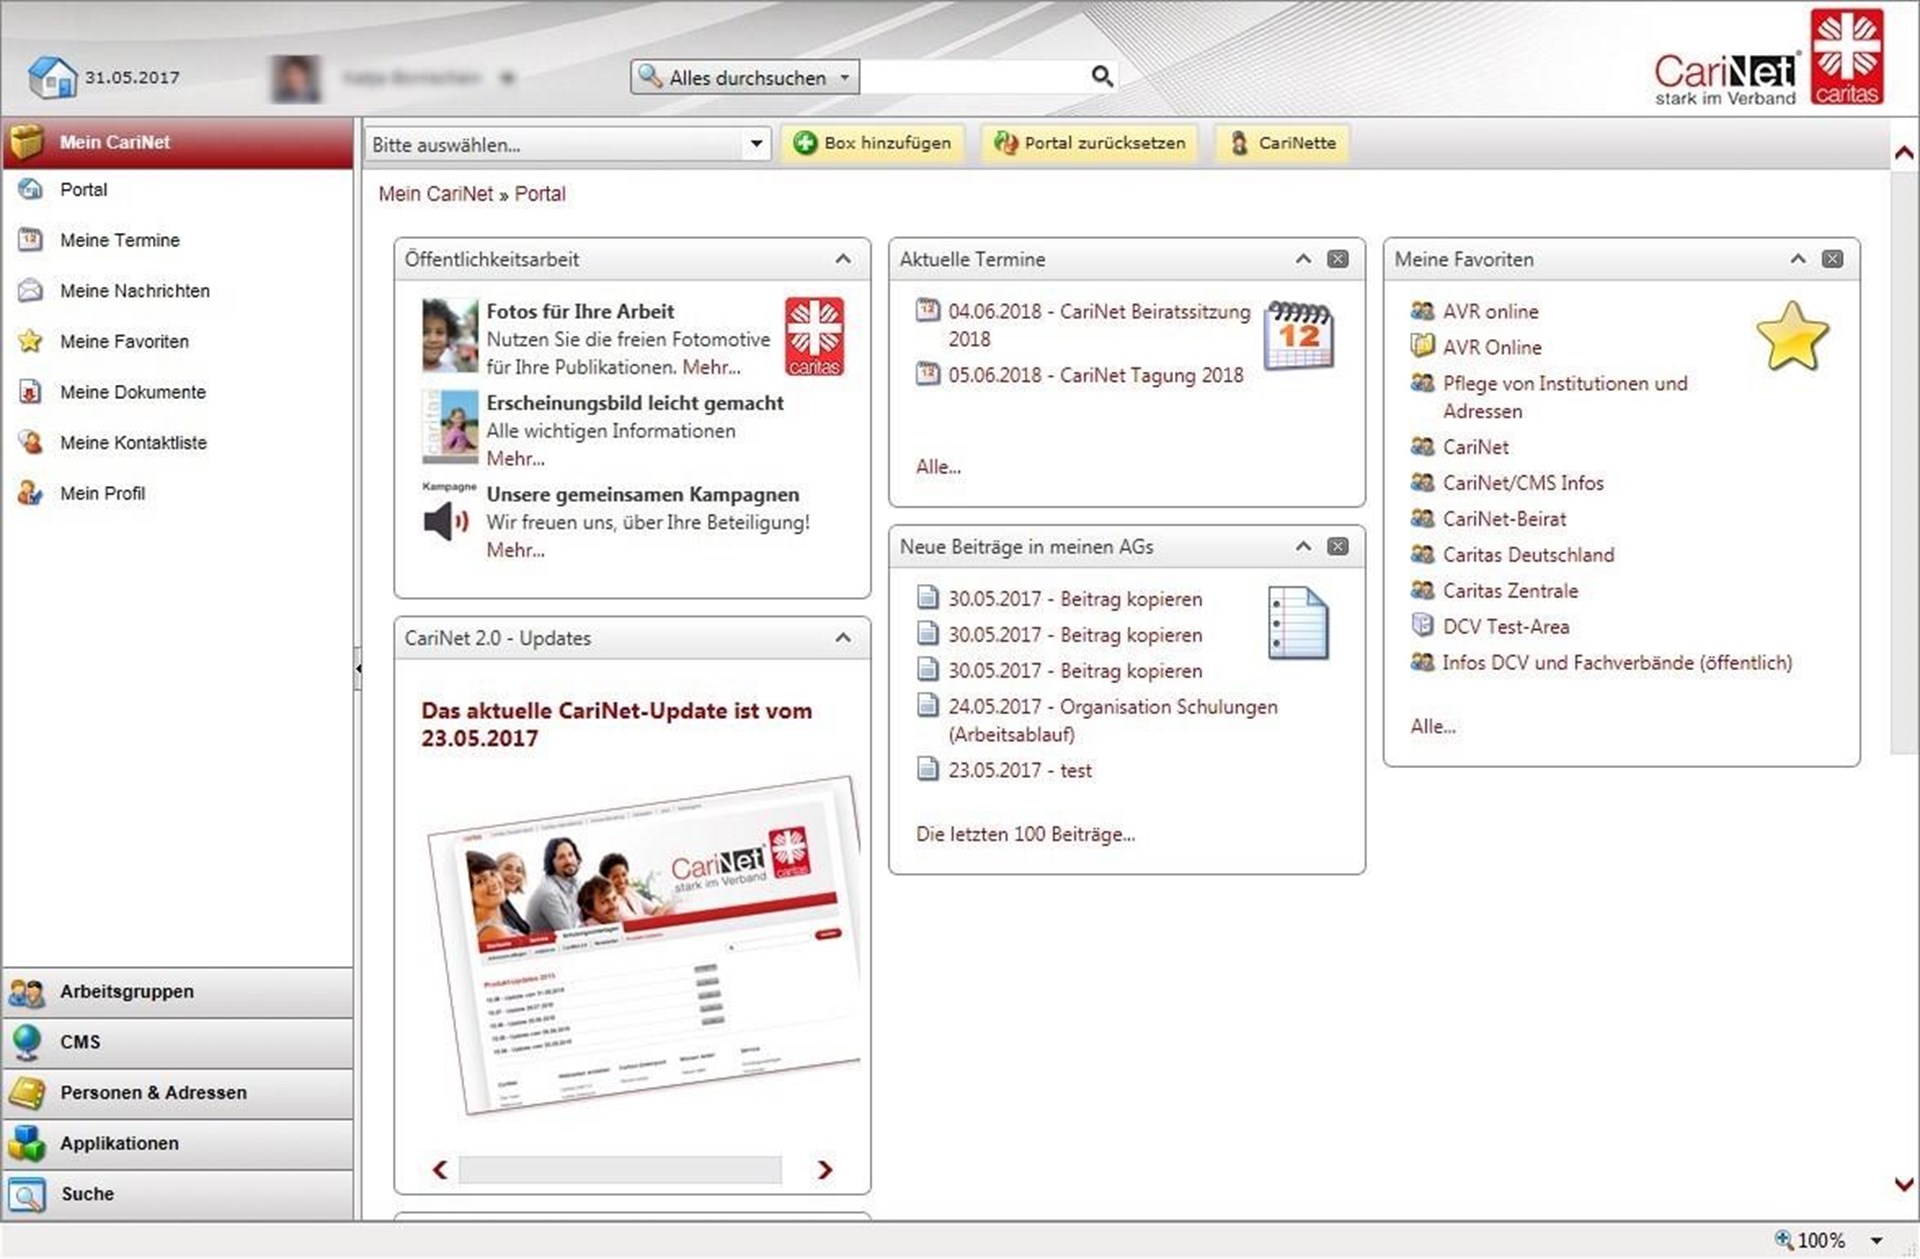Viewport: 1920px width, 1259px height.
Task: Click the Arbeitsgruppen people icon
Action: coord(27,992)
